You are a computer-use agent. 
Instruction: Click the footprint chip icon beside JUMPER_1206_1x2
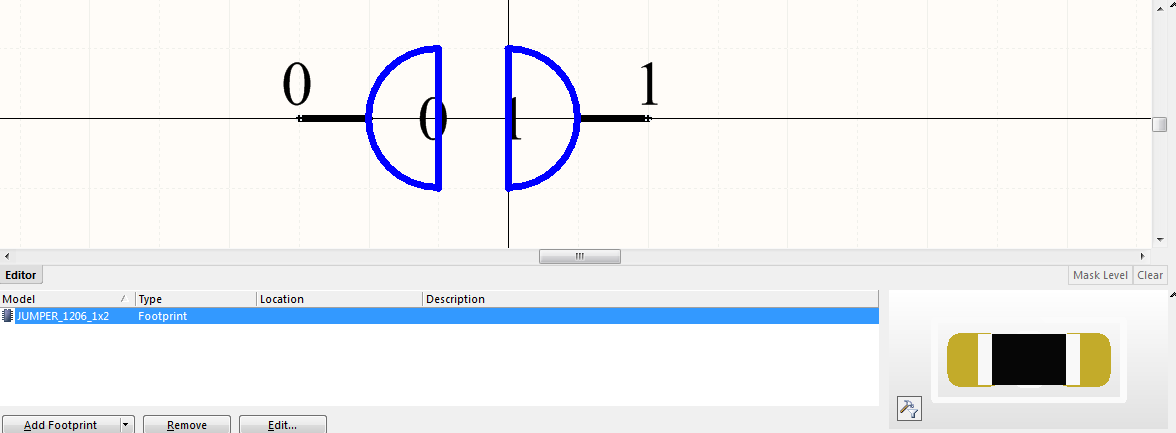point(8,316)
